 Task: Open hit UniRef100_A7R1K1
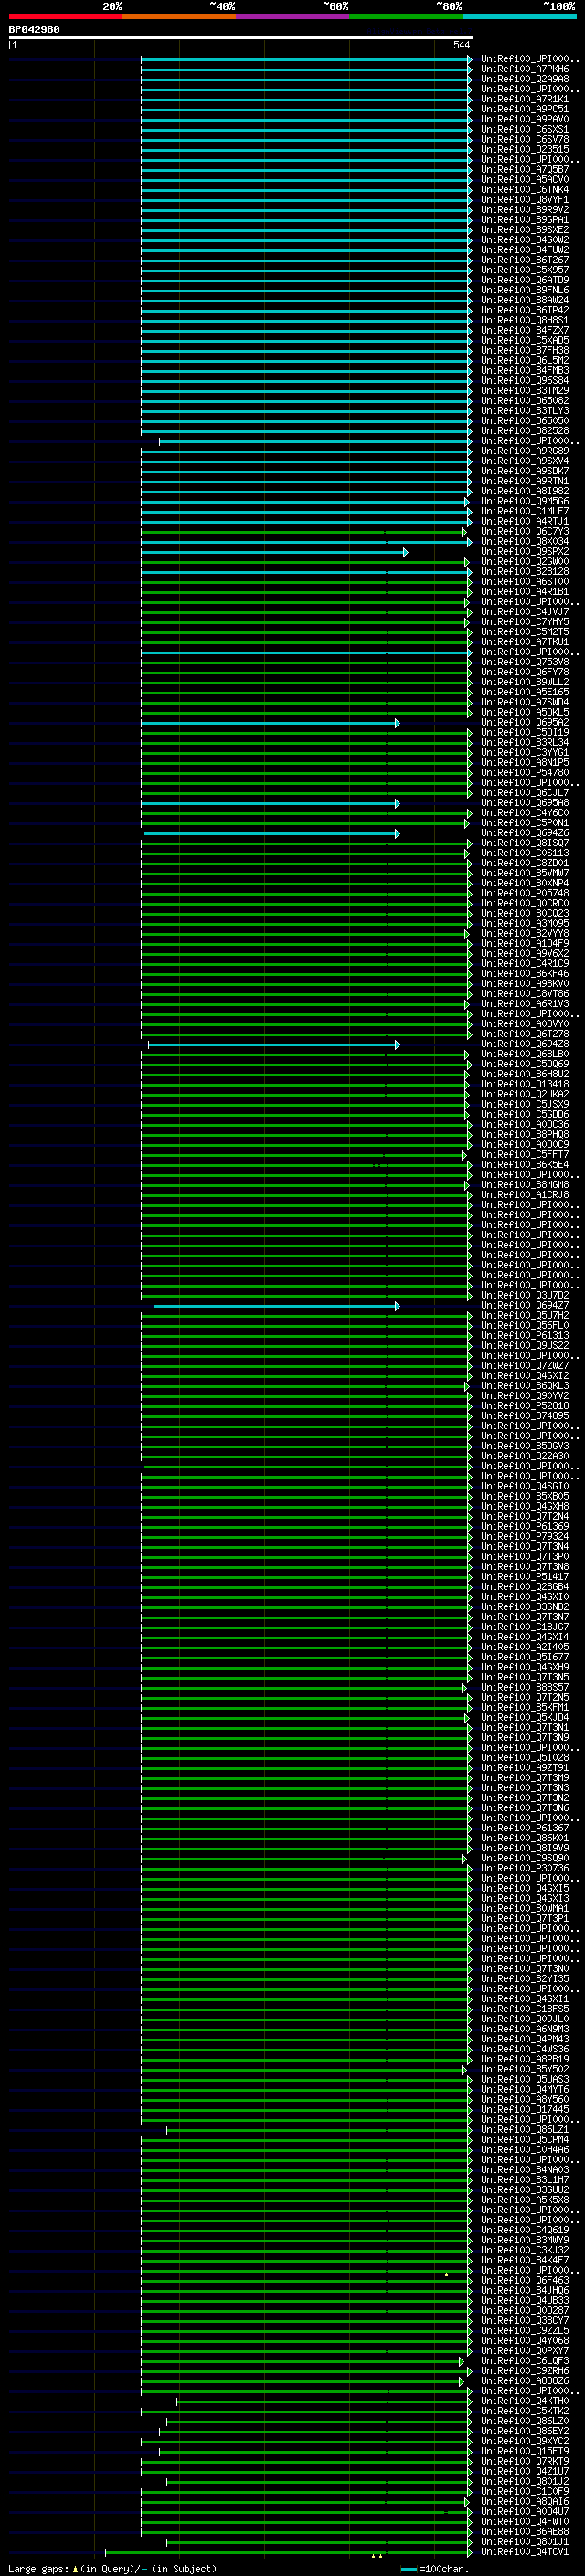[525, 99]
